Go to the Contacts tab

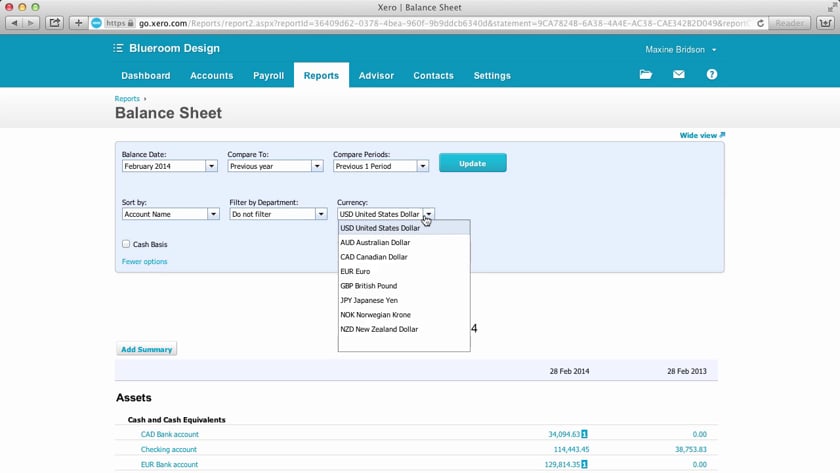pyautogui.click(x=433, y=76)
